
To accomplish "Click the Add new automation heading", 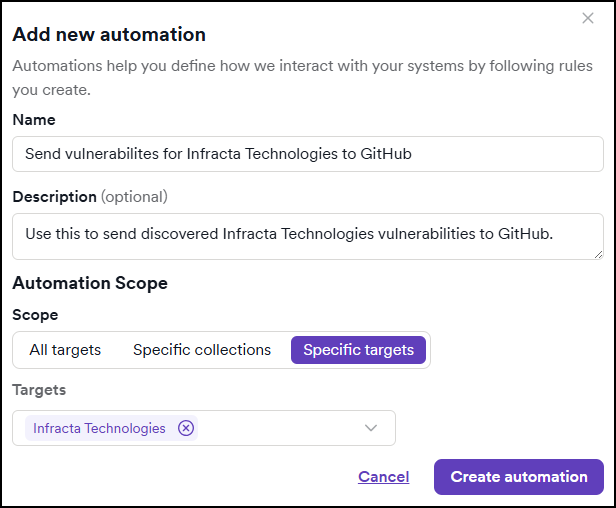I will [x=109, y=34].
